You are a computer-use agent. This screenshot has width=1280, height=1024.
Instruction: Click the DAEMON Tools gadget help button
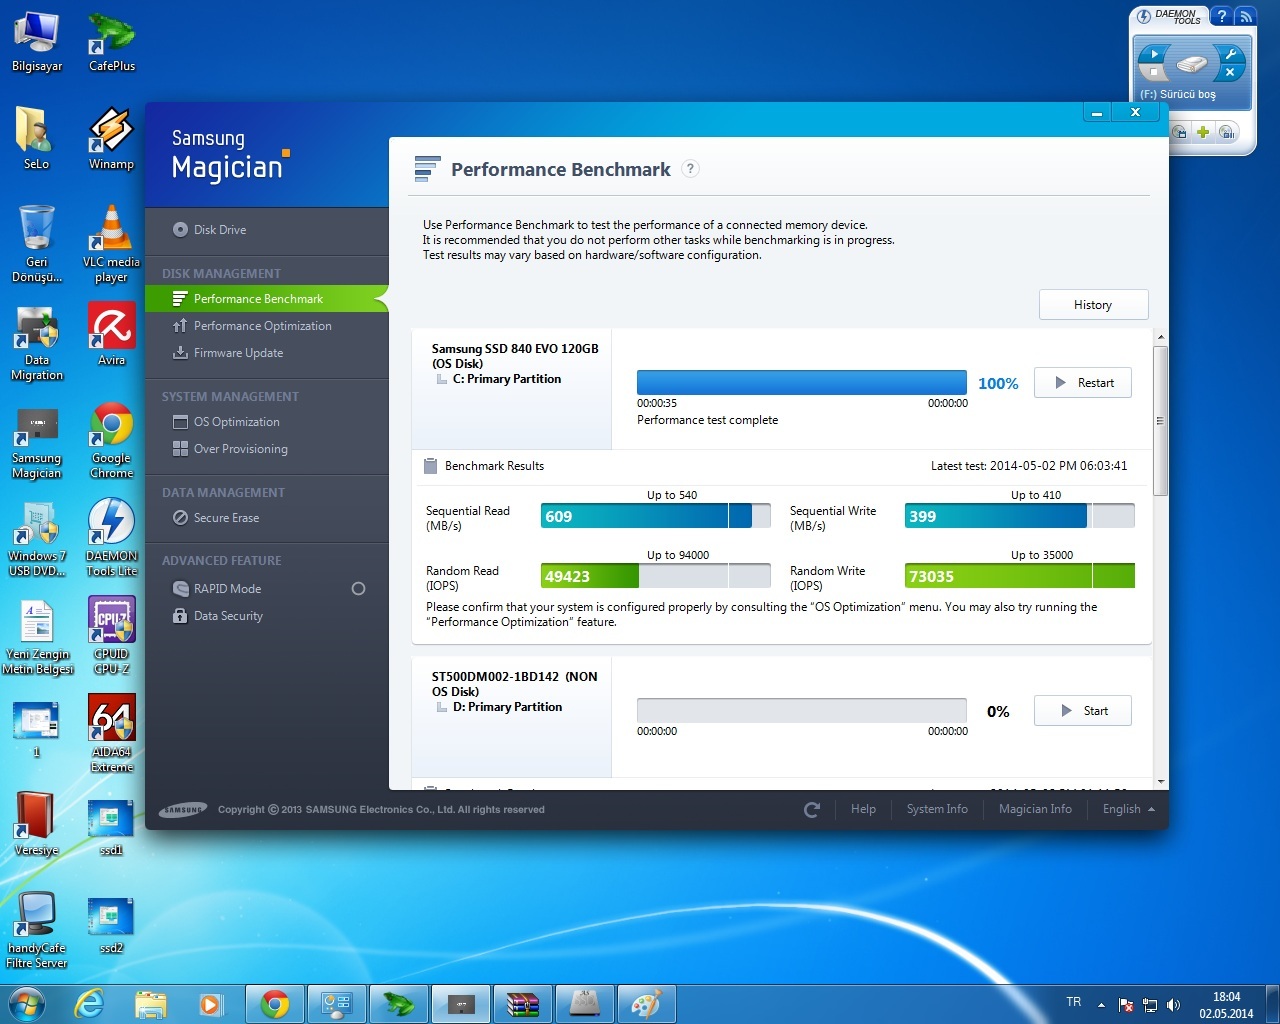(x=1221, y=16)
